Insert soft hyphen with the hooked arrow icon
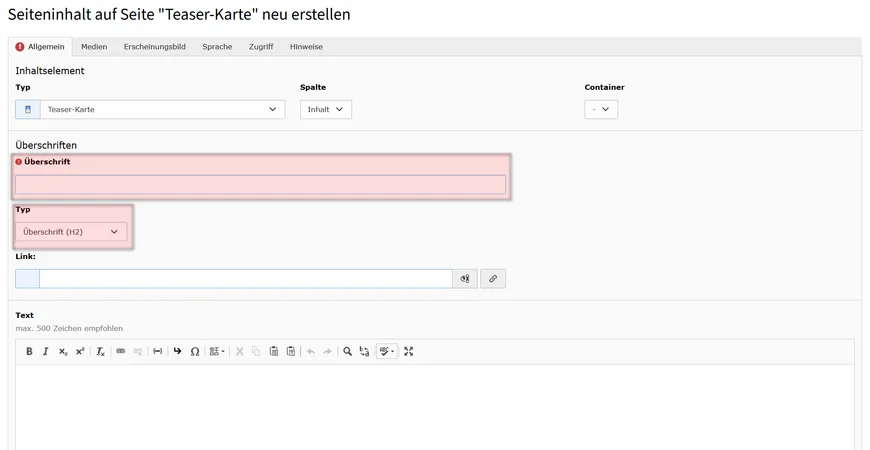 [x=178, y=351]
